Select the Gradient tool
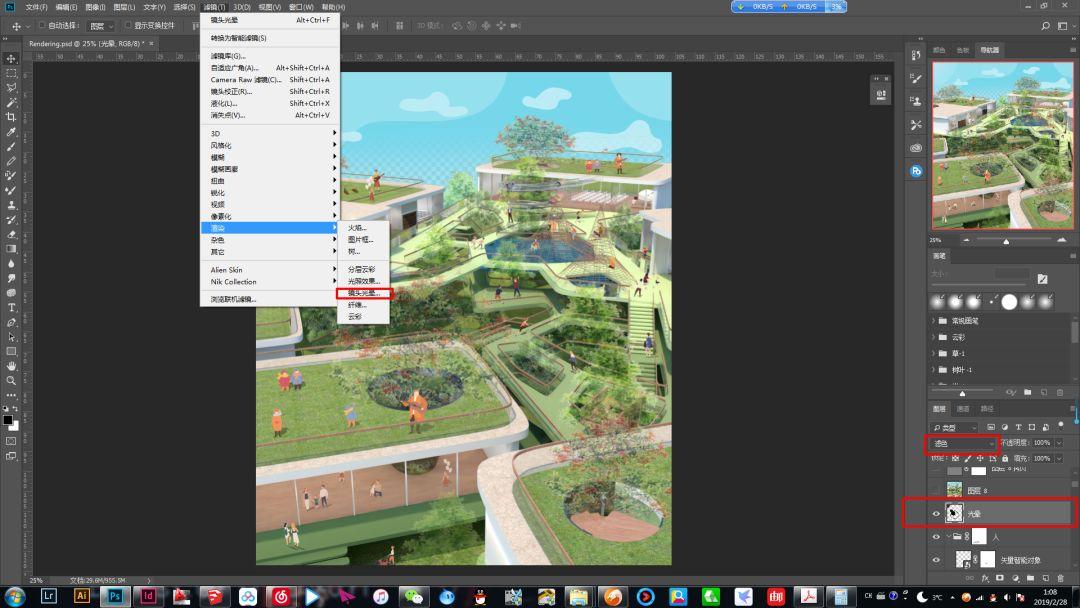Screen dimensions: 1080x608 point(11,249)
